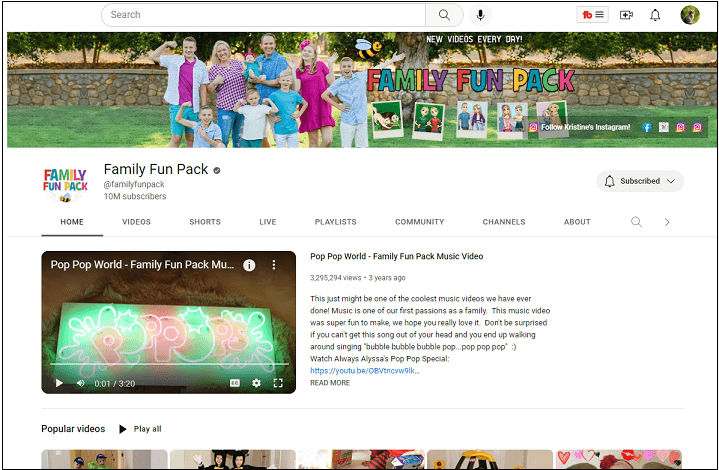Click the Follow Kristine's Instagram link
This screenshot has width=719, height=470.
point(580,127)
